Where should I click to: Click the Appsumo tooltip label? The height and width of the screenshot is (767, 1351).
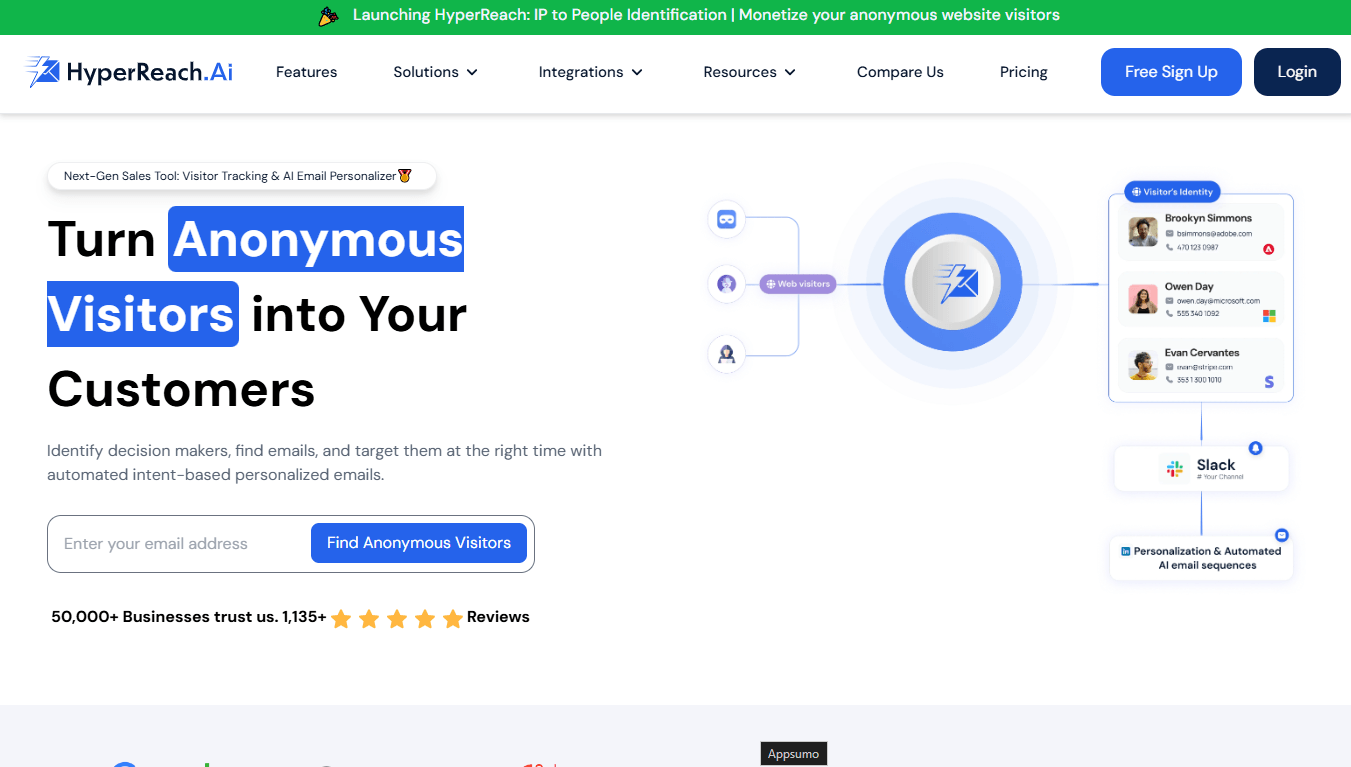(x=794, y=754)
